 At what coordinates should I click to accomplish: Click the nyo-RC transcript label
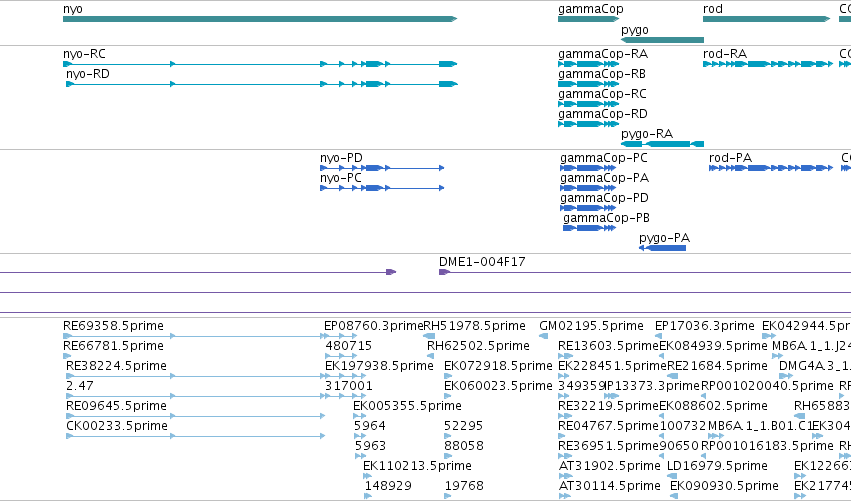coord(84,54)
